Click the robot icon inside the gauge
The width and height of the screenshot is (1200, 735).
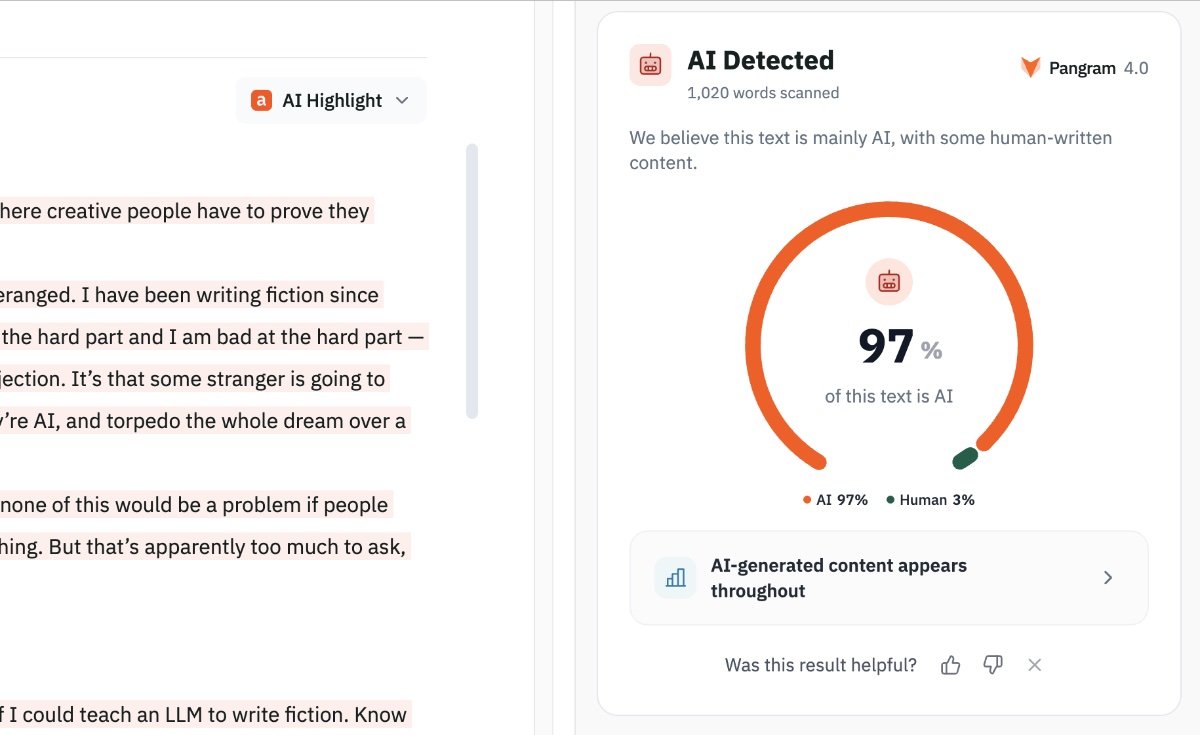click(889, 282)
